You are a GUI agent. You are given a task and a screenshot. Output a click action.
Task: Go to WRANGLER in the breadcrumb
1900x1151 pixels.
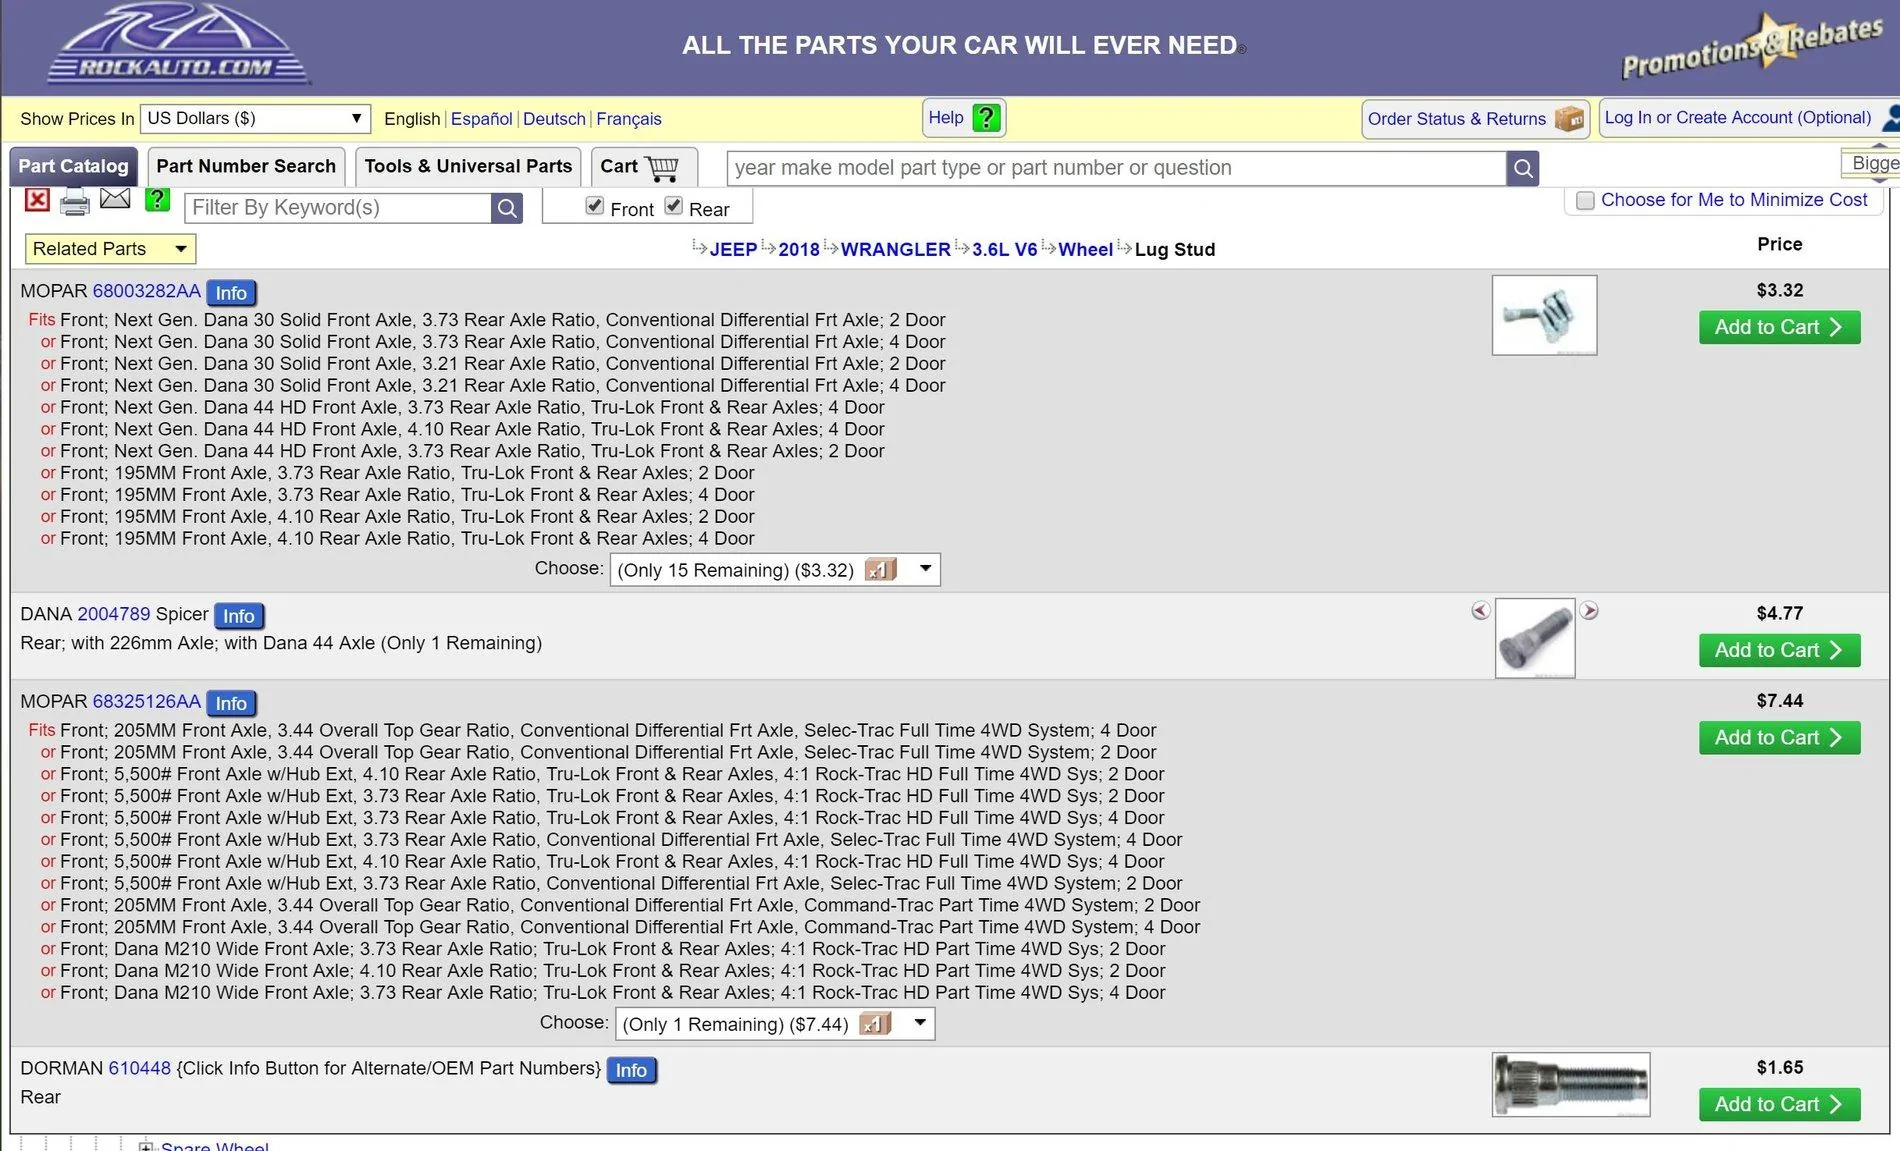(895, 250)
